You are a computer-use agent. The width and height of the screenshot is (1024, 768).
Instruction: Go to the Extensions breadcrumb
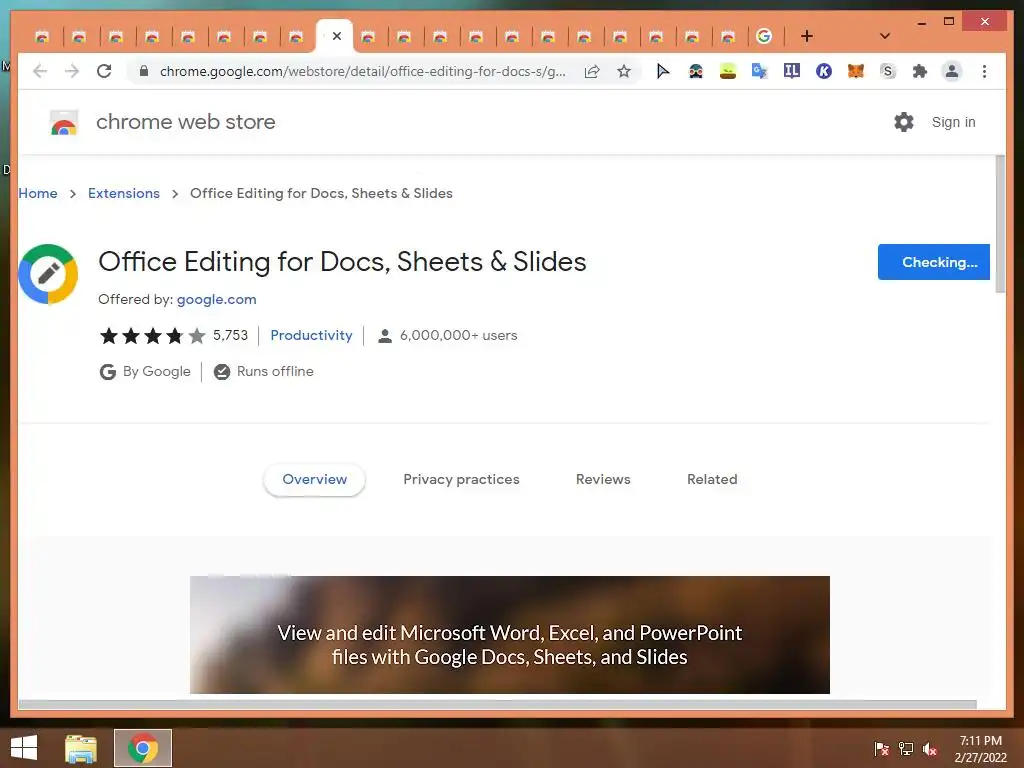(x=123, y=193)
